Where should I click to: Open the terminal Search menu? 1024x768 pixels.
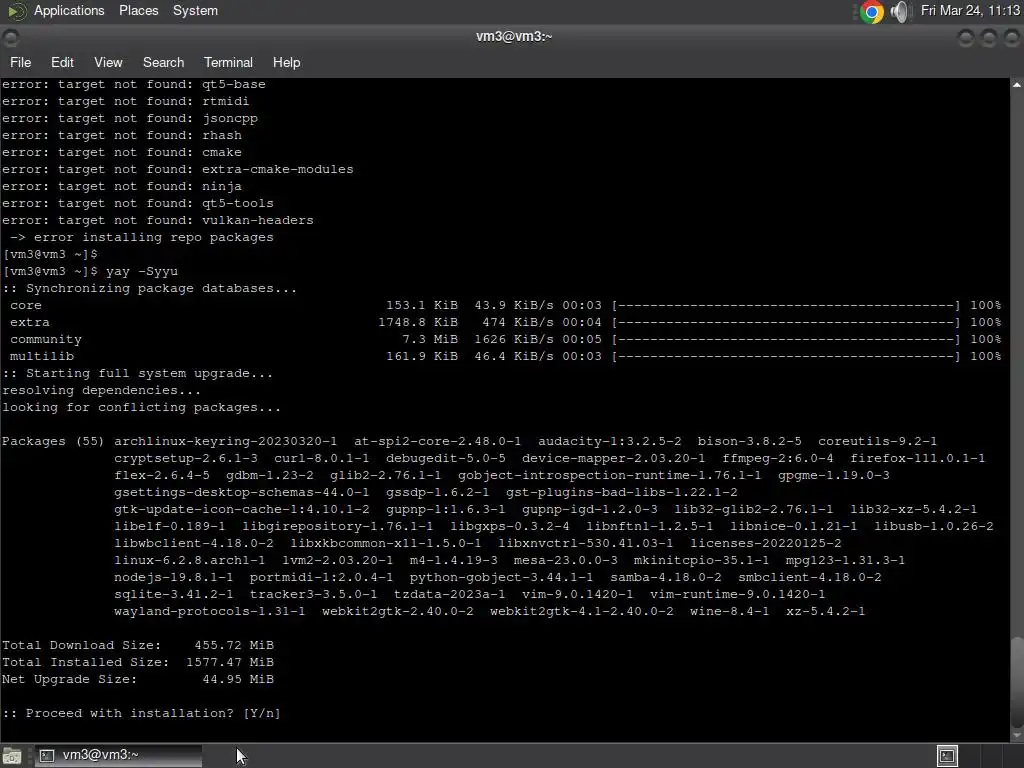pyautogui.click(x=163, y=62)
